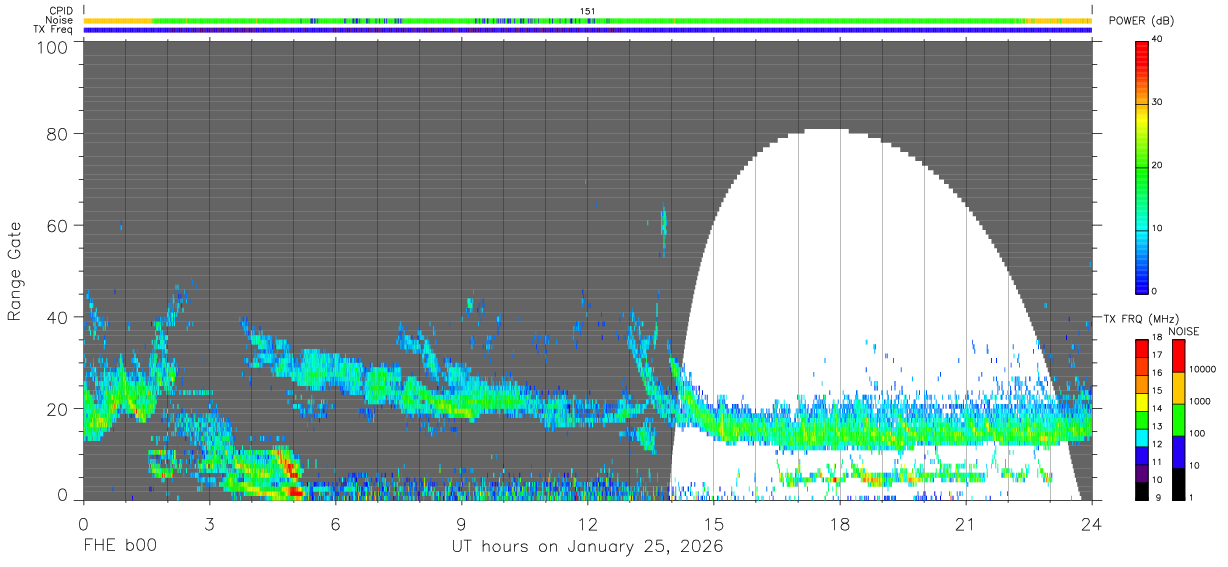This screenshot has width=1228, height=567.
Task: Click the TX Freq row label
Action: point(52,29)
